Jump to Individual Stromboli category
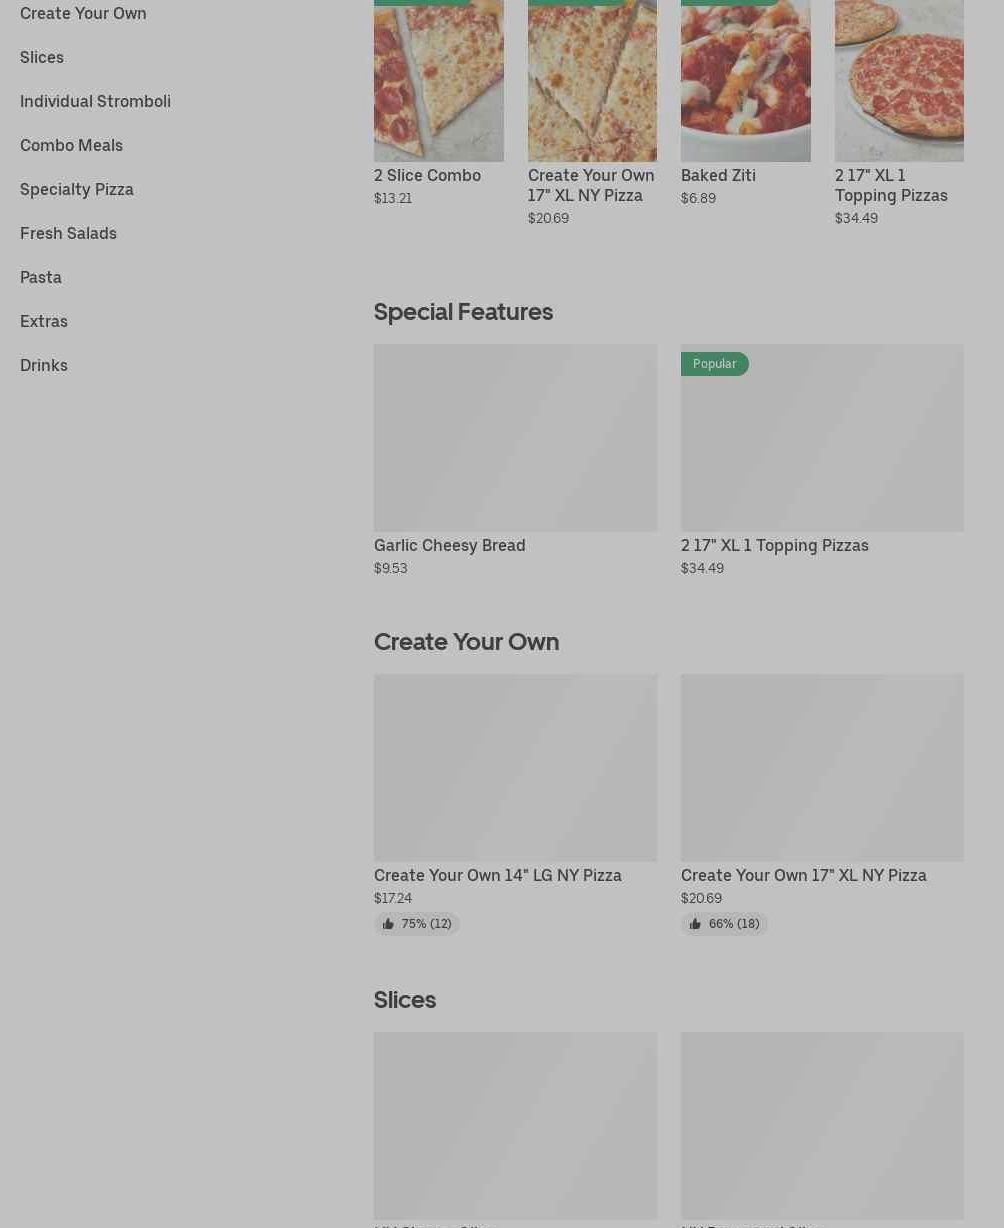Screen dimensions: 1004x1228 [x=95, y=101]
